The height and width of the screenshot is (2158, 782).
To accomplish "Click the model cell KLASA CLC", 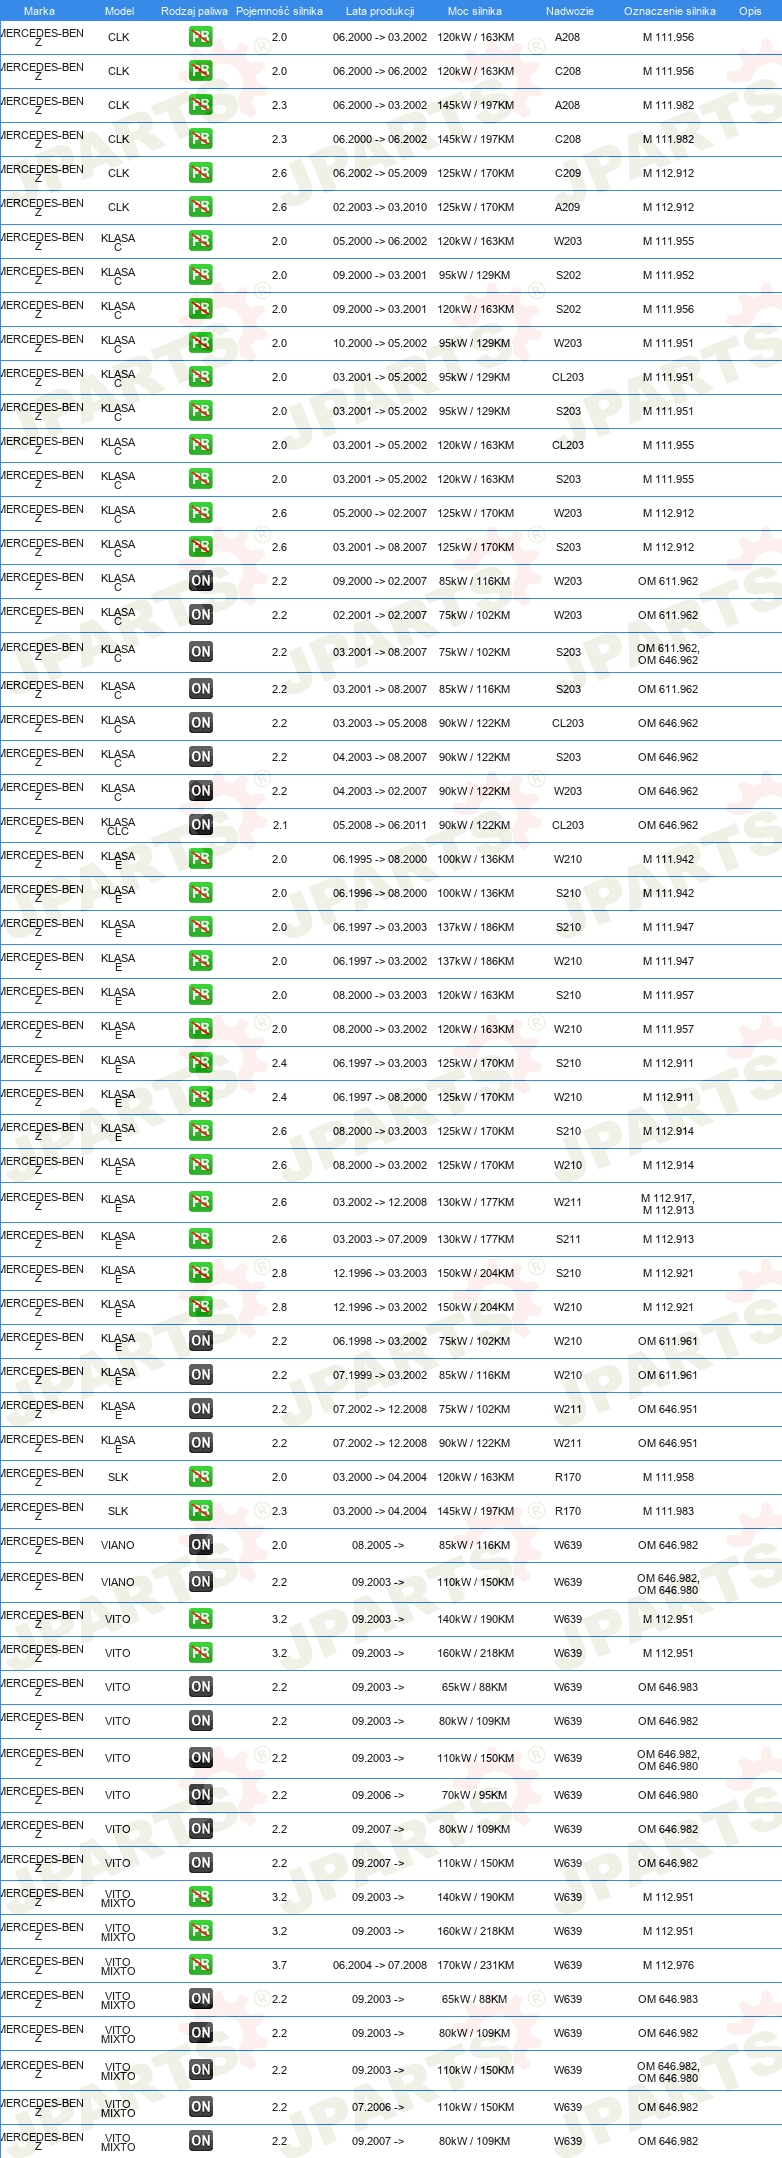I will [118, 826].
